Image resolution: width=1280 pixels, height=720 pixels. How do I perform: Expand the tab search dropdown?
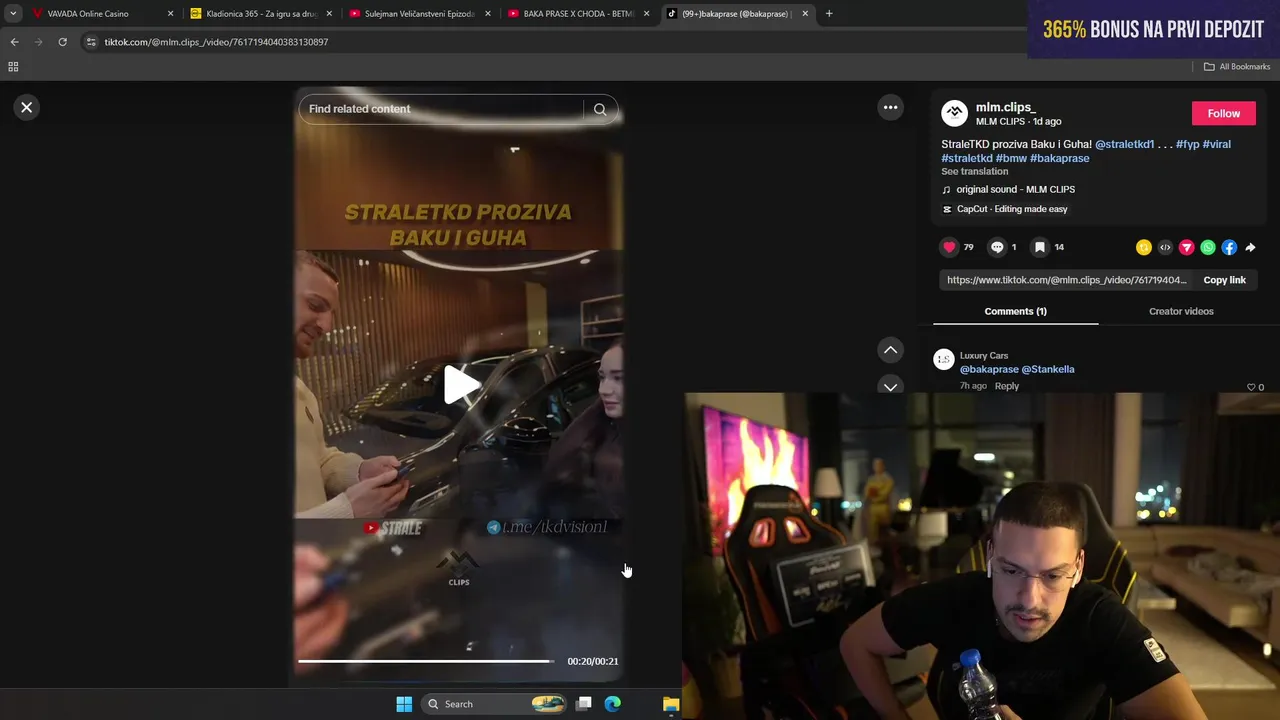pyautogui.click(x=13, y=14)
